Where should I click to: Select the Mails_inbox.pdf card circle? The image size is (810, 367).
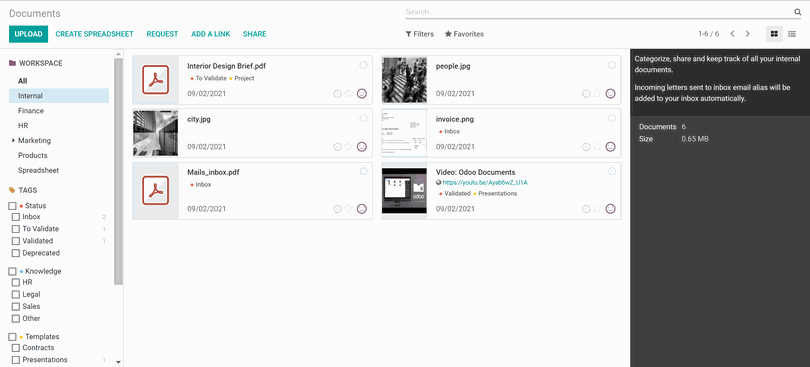(363, 172)
